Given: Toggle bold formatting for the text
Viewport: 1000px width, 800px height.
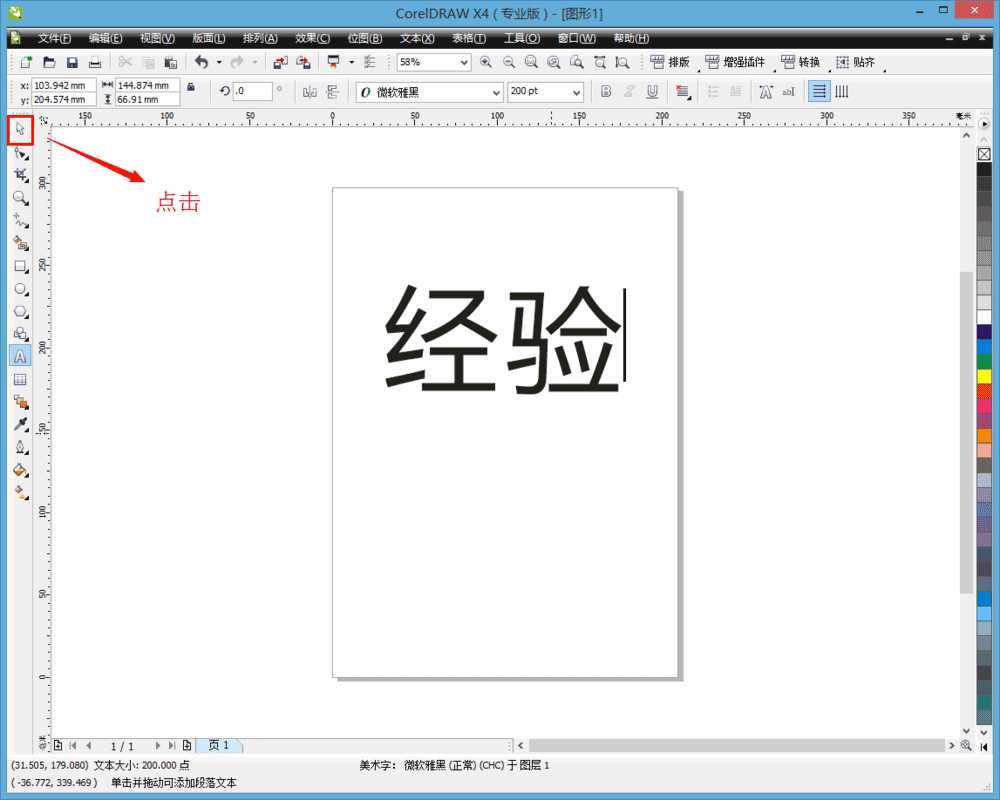Looking at the screenshot, I should [x=606, y=91].
